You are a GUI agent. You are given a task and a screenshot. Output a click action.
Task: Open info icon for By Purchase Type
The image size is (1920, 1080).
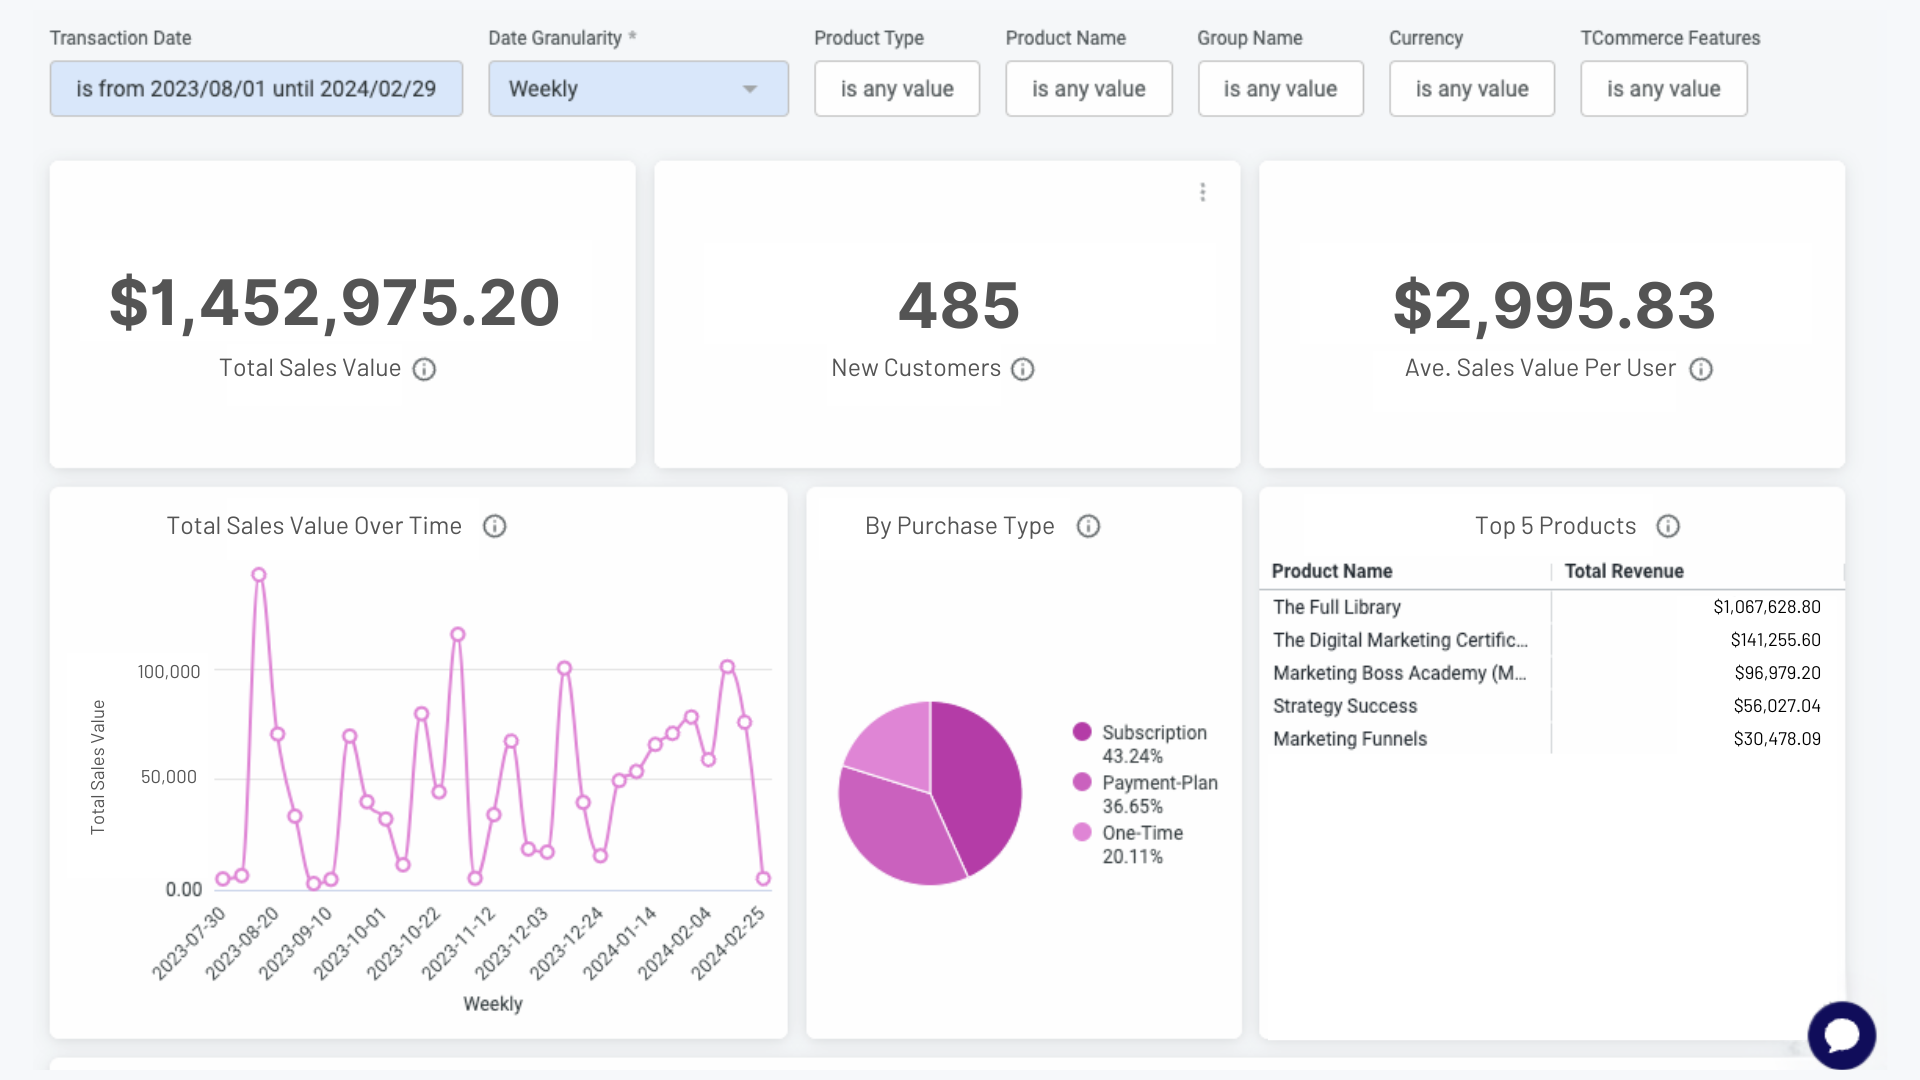click(x=1088, y=526)
